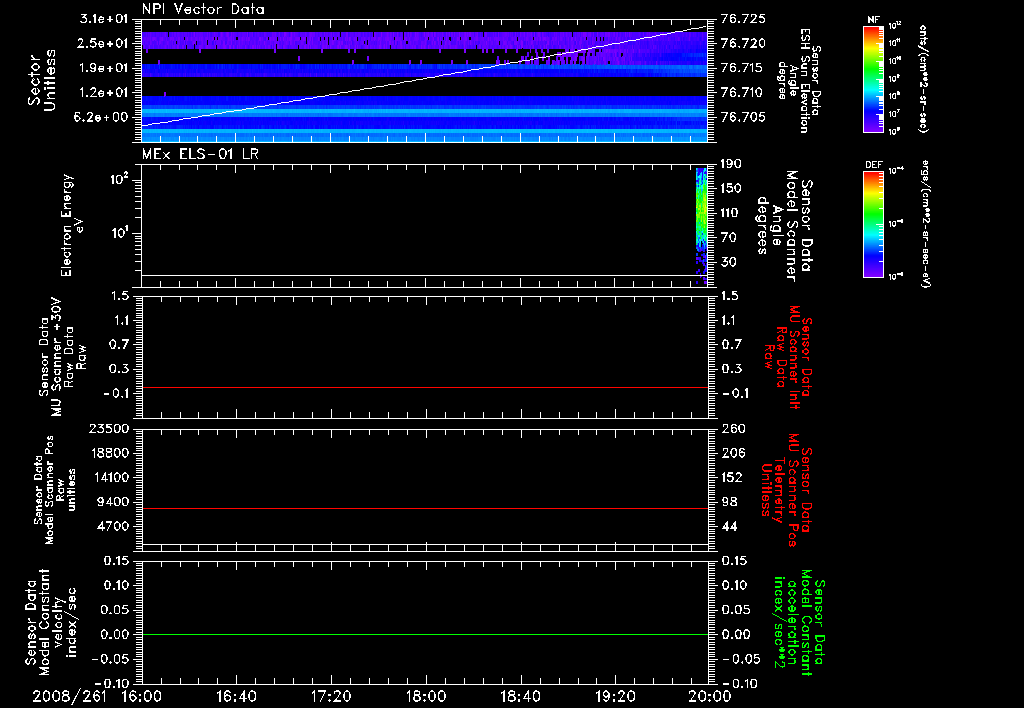The width and height of the screenshot is (1024, 708).
Task: Click the NF color scale bar
Action: click(x=873, y=79)
